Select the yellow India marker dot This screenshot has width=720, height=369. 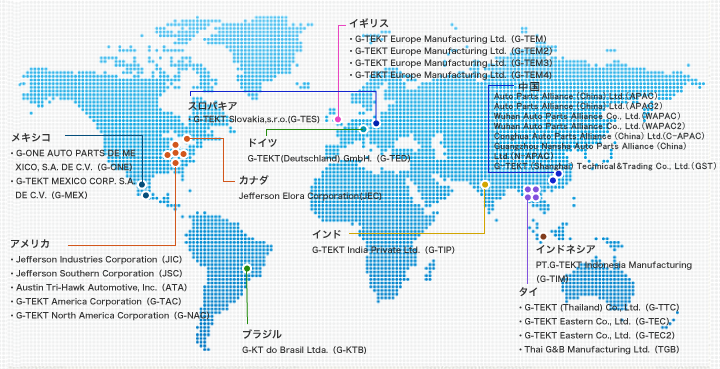tap(485, 184)
